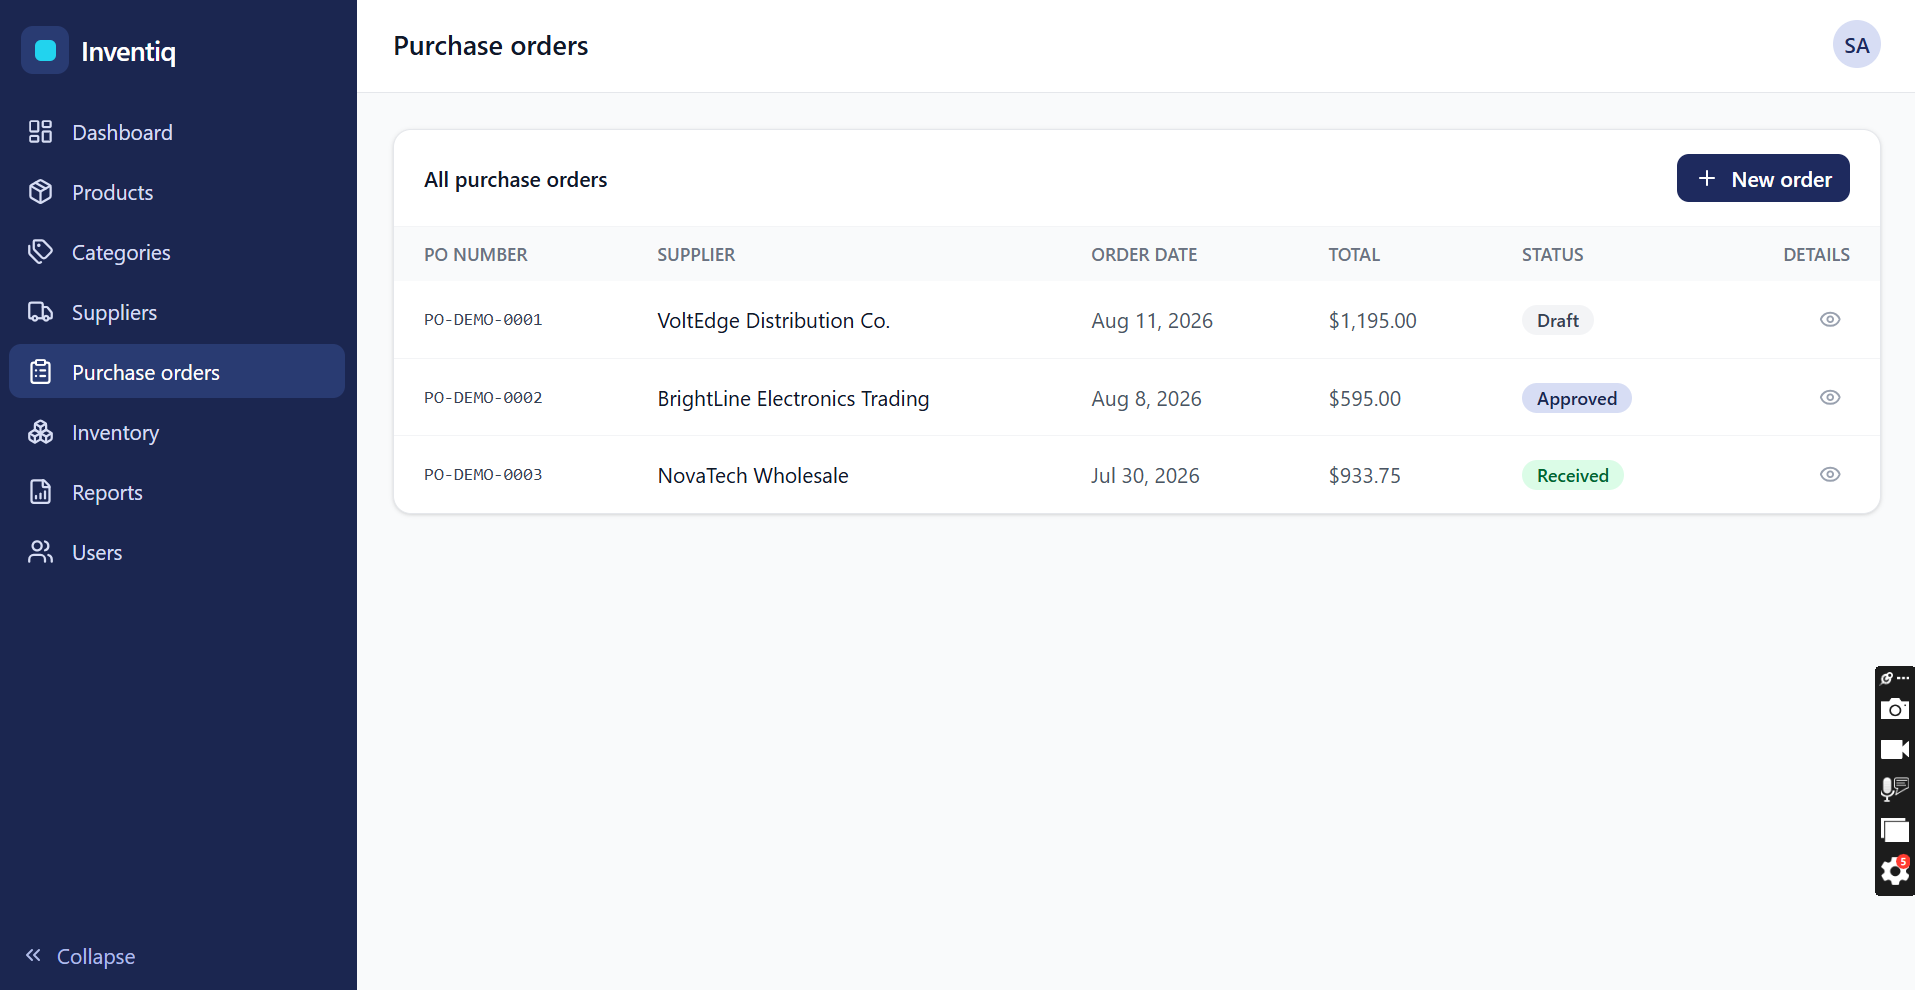This screenshot has height=990, width=1915.
Task: Start video recording in the capture toolbar
Action: [x=1894, y=749]
